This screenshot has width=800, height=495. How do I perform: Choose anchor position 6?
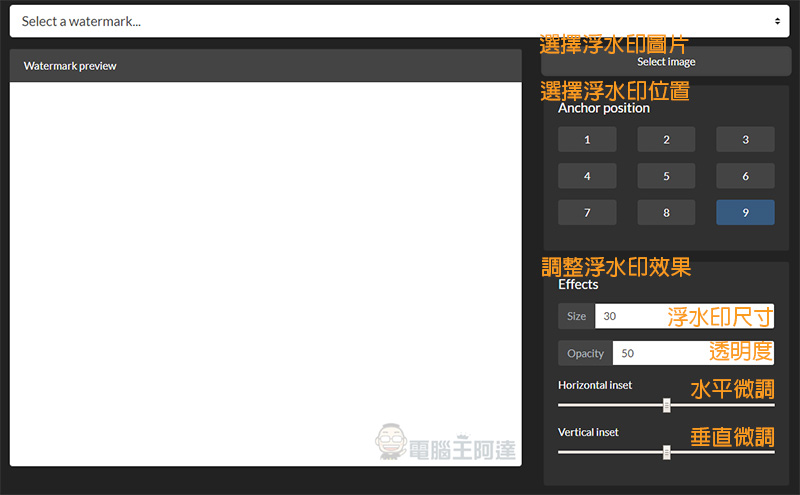tap(745, 176)
